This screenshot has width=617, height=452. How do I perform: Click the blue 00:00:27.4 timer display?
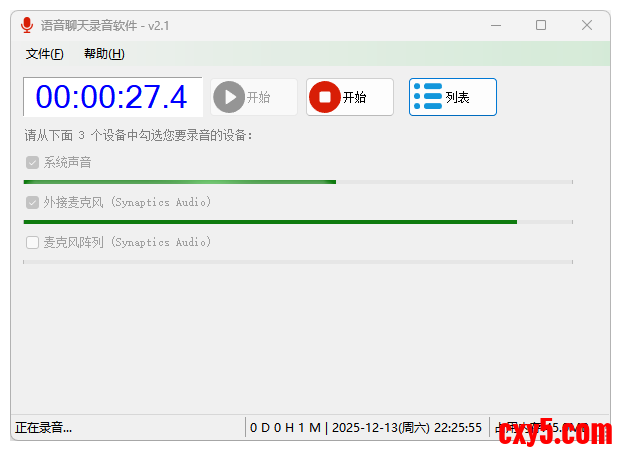point(113,97)
